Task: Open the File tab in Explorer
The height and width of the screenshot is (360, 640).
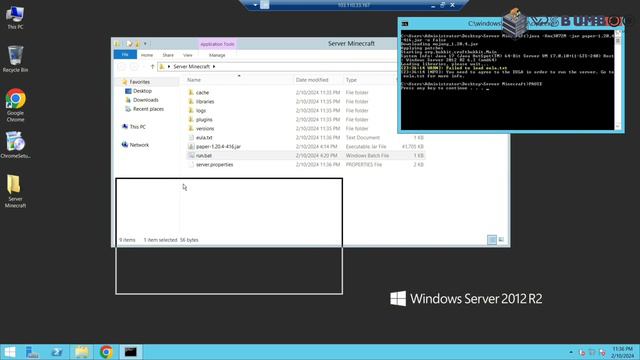Action: coord(125,55)
